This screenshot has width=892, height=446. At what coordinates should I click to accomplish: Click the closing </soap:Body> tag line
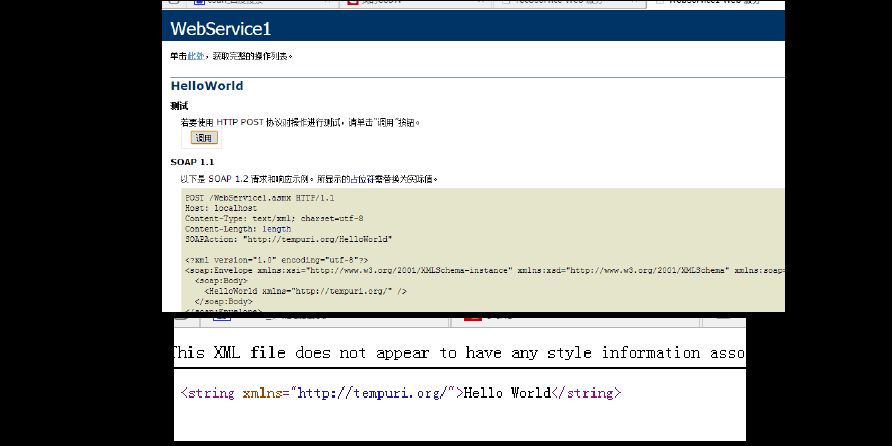pyautogui.click(x=224, y=301)
